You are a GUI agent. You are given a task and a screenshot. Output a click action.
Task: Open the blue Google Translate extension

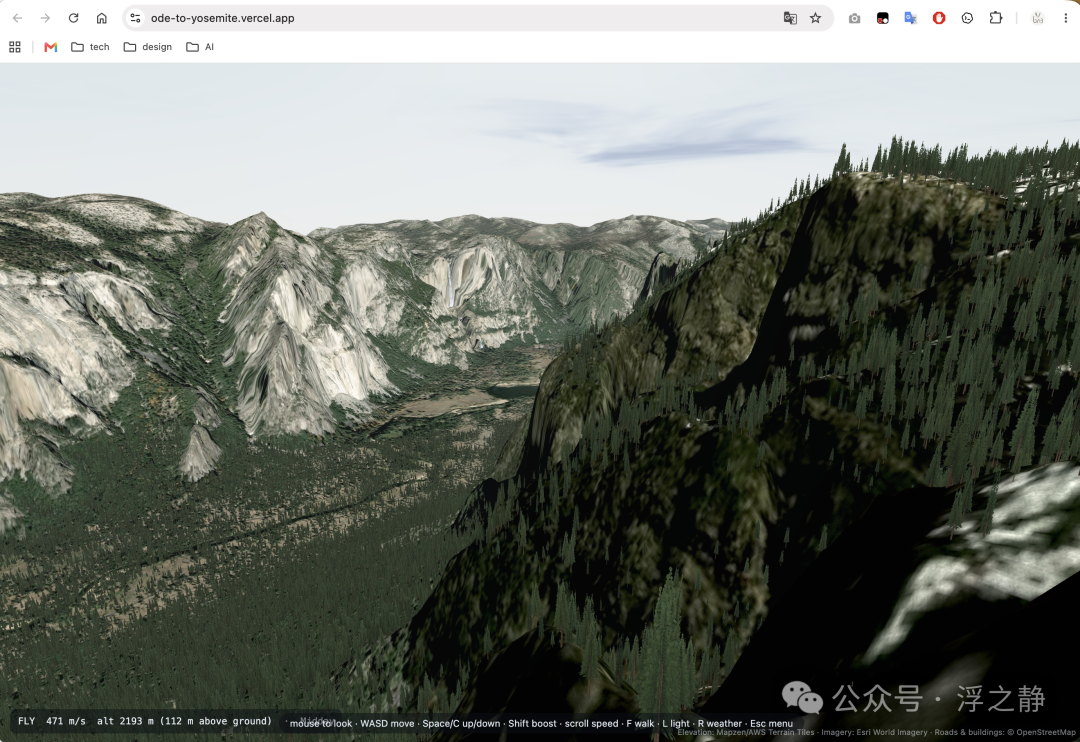click(x=911, y=19)
